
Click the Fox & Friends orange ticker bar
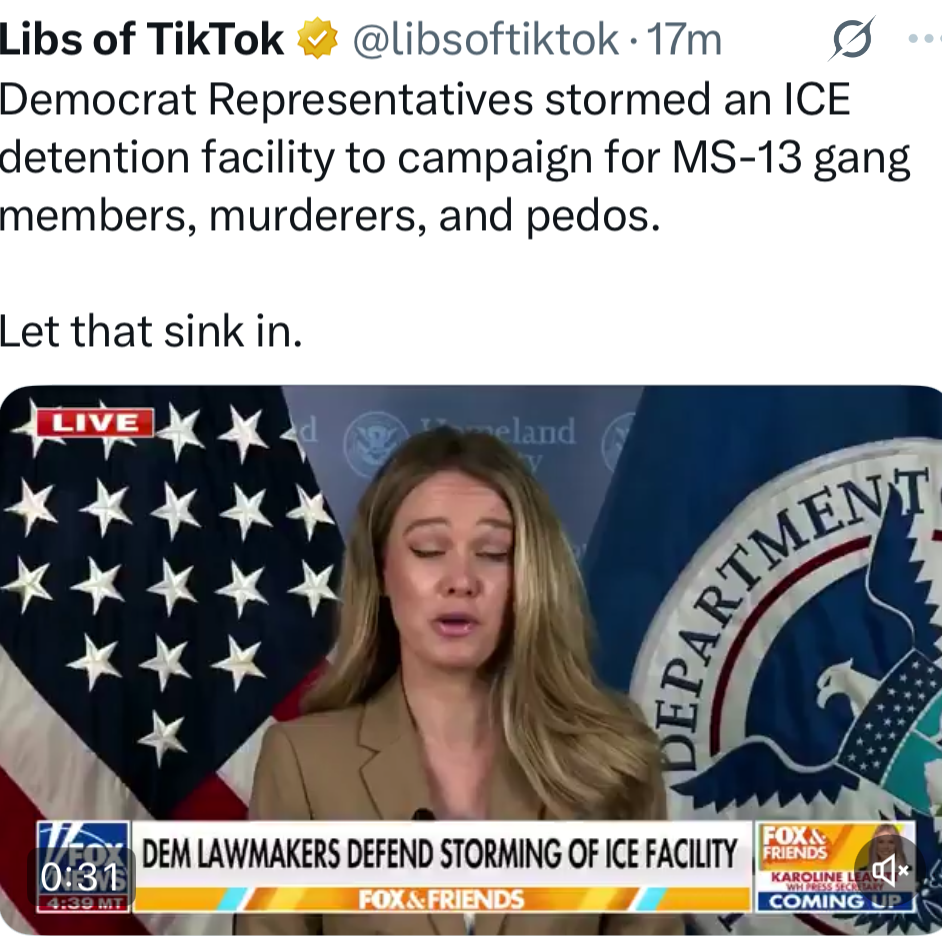441,900
